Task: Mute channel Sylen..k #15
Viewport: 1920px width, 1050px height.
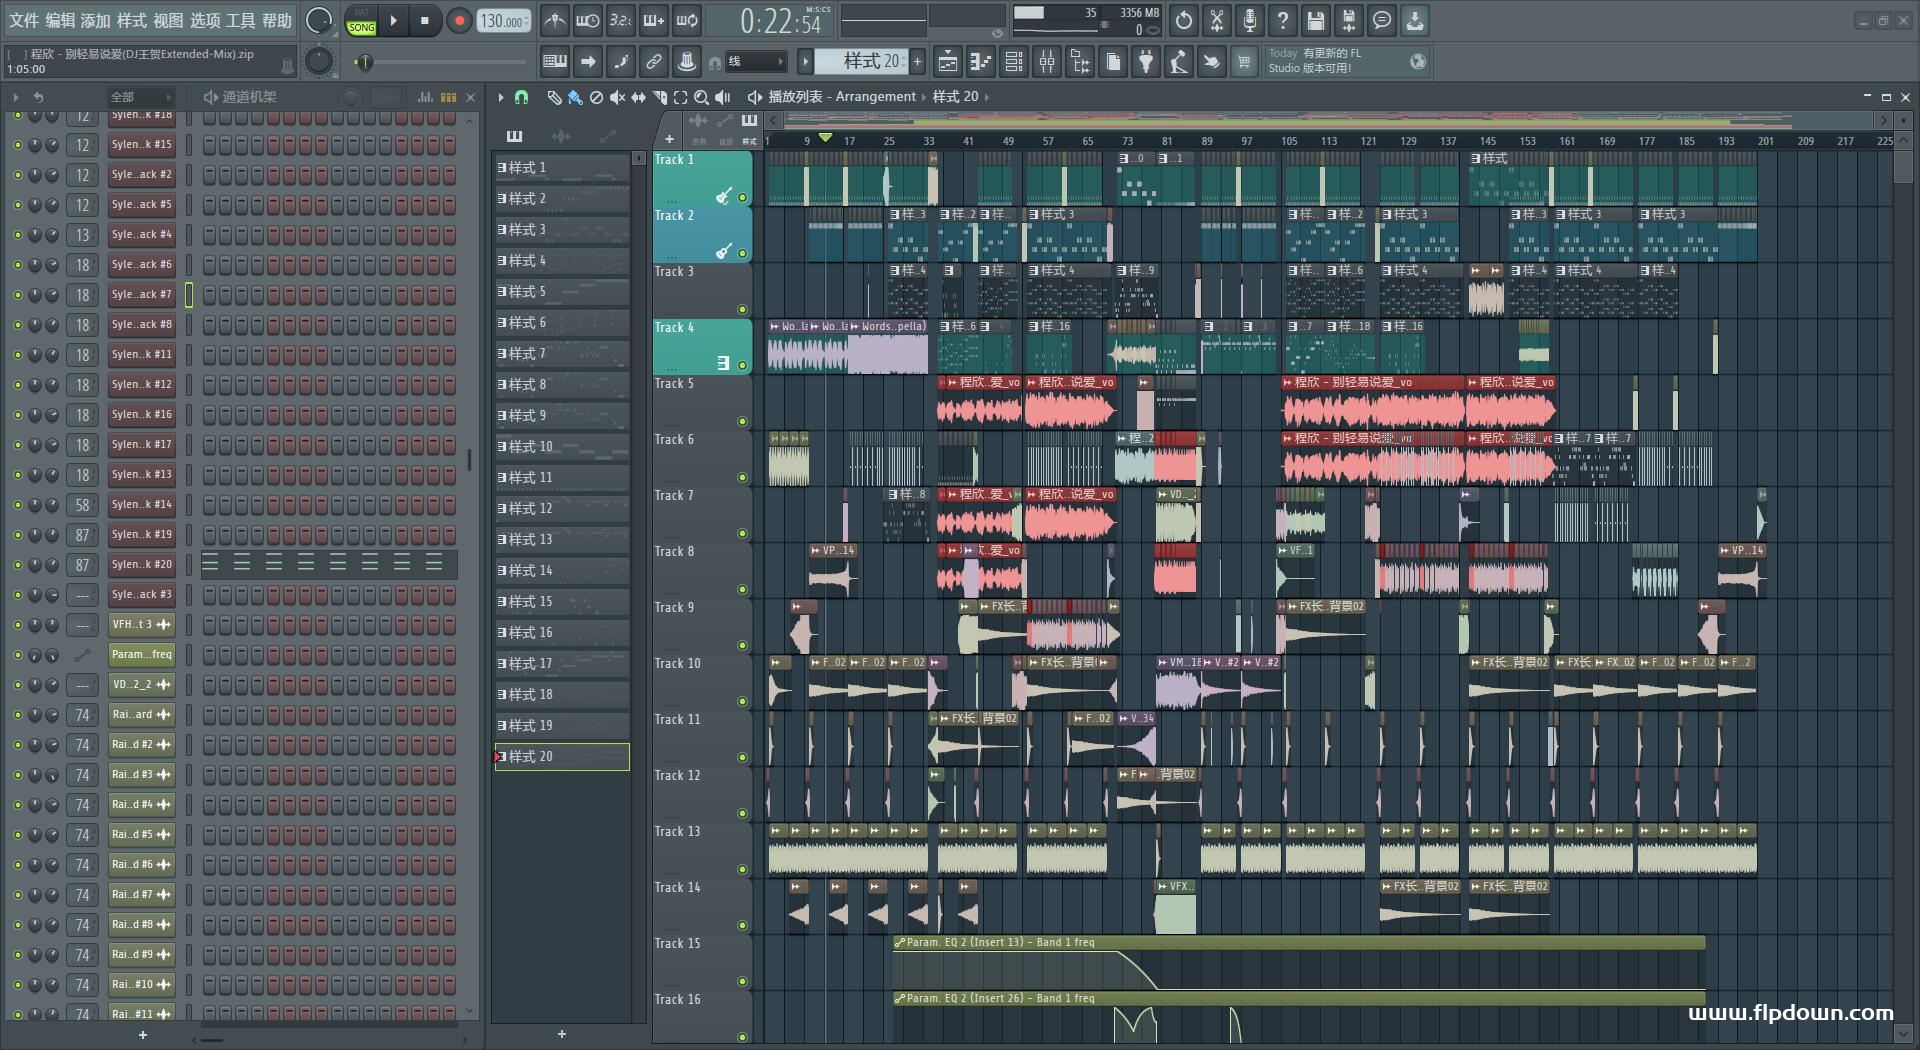Action: coord(17,145)
